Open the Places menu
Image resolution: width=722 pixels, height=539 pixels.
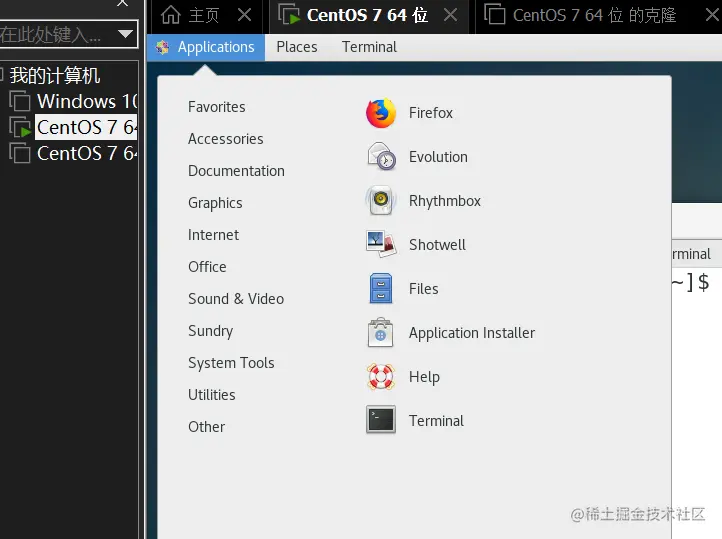pos(297,47)
